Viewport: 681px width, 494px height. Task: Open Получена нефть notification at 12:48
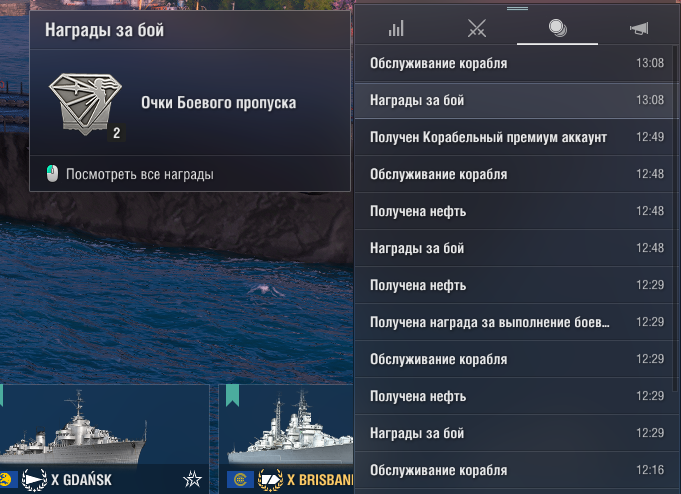[515, 211]
